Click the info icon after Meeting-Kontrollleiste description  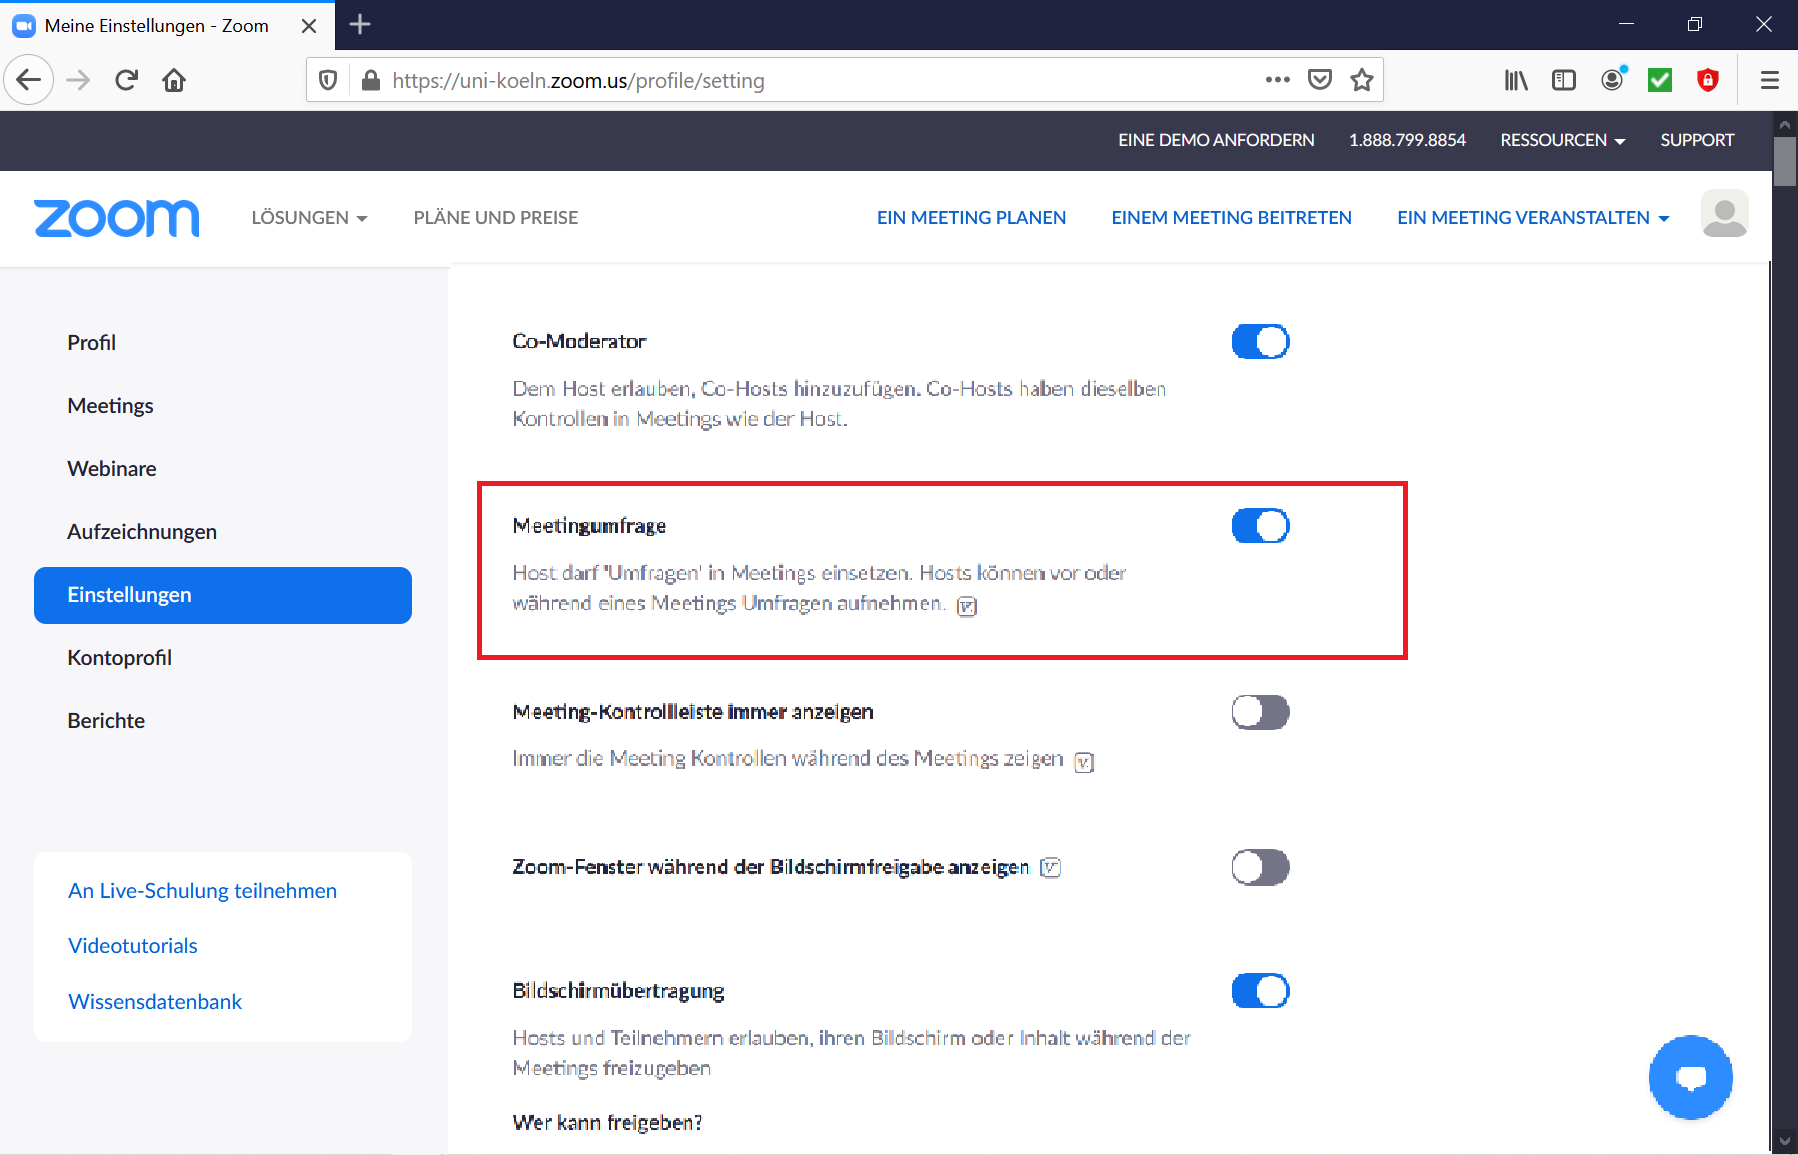[x=1084, y=762]
